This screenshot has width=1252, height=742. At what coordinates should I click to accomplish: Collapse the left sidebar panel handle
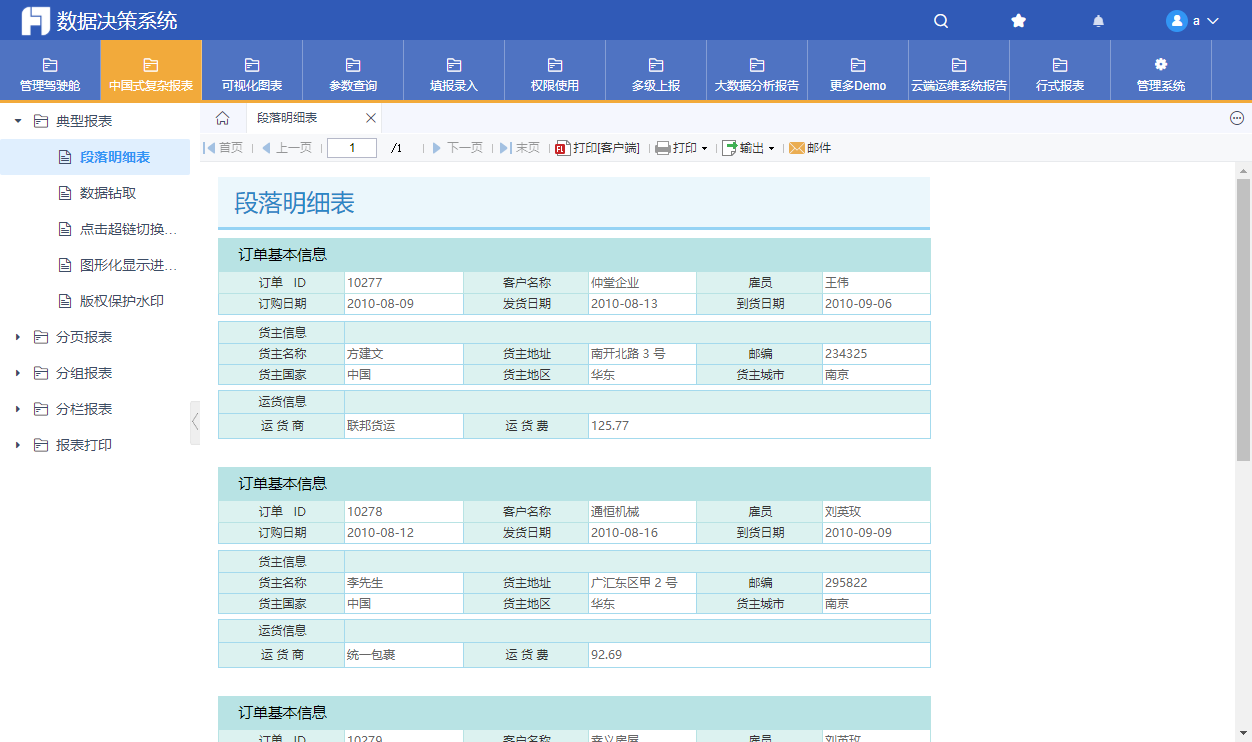click(x=195, y=422)
